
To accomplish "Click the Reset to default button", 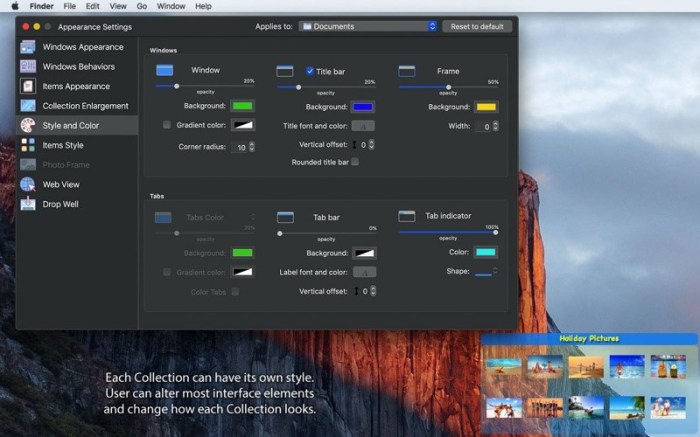I will (x=477, y=26).
